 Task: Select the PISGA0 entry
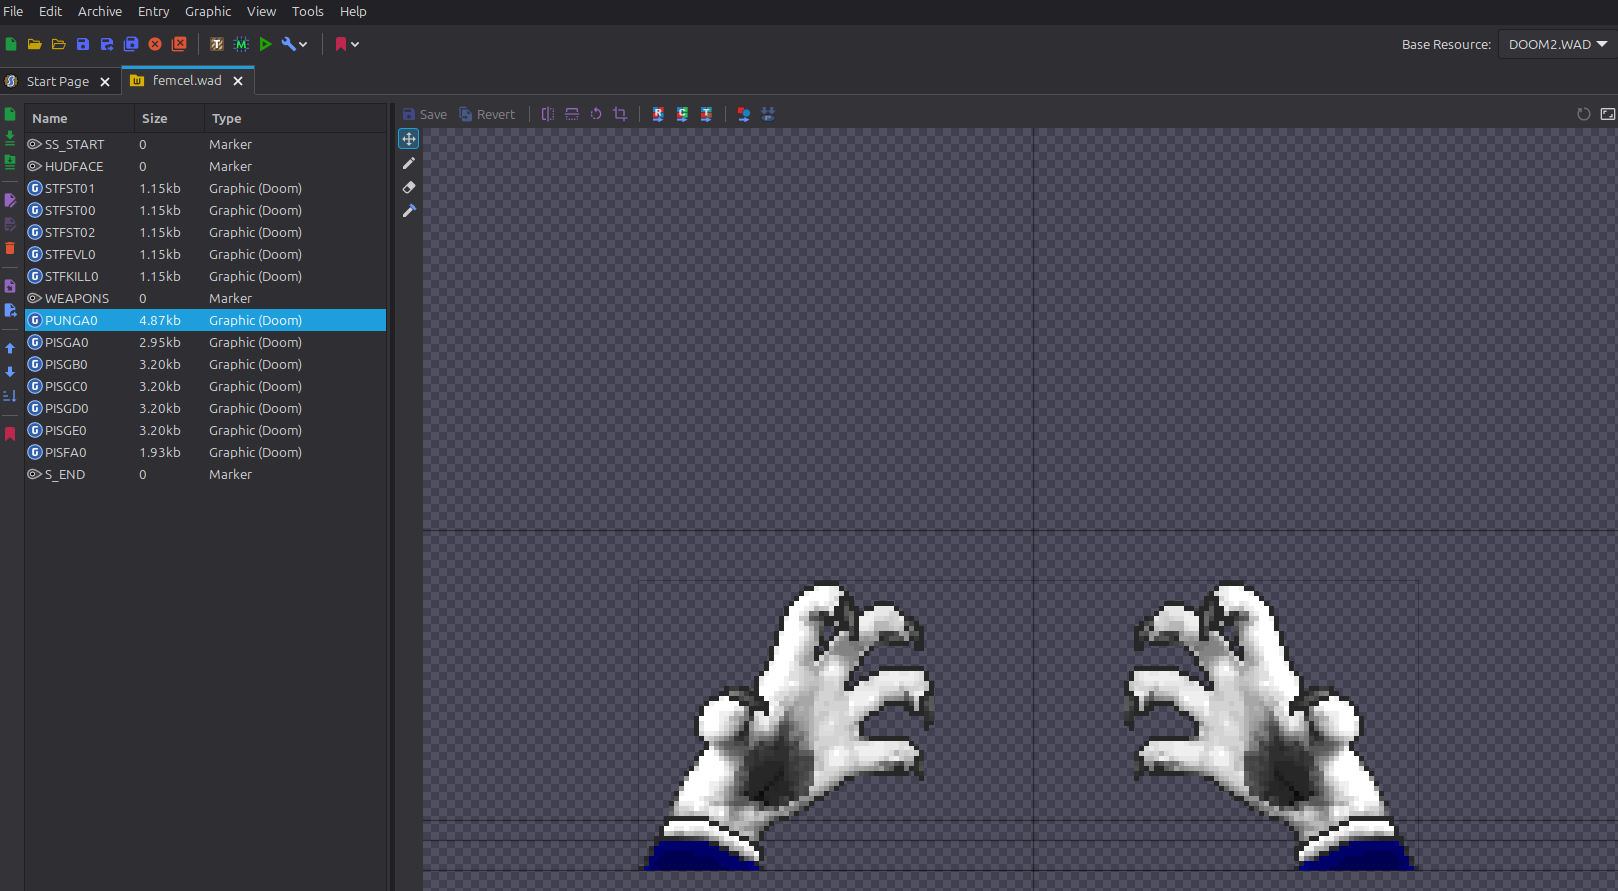click(205, 342)
